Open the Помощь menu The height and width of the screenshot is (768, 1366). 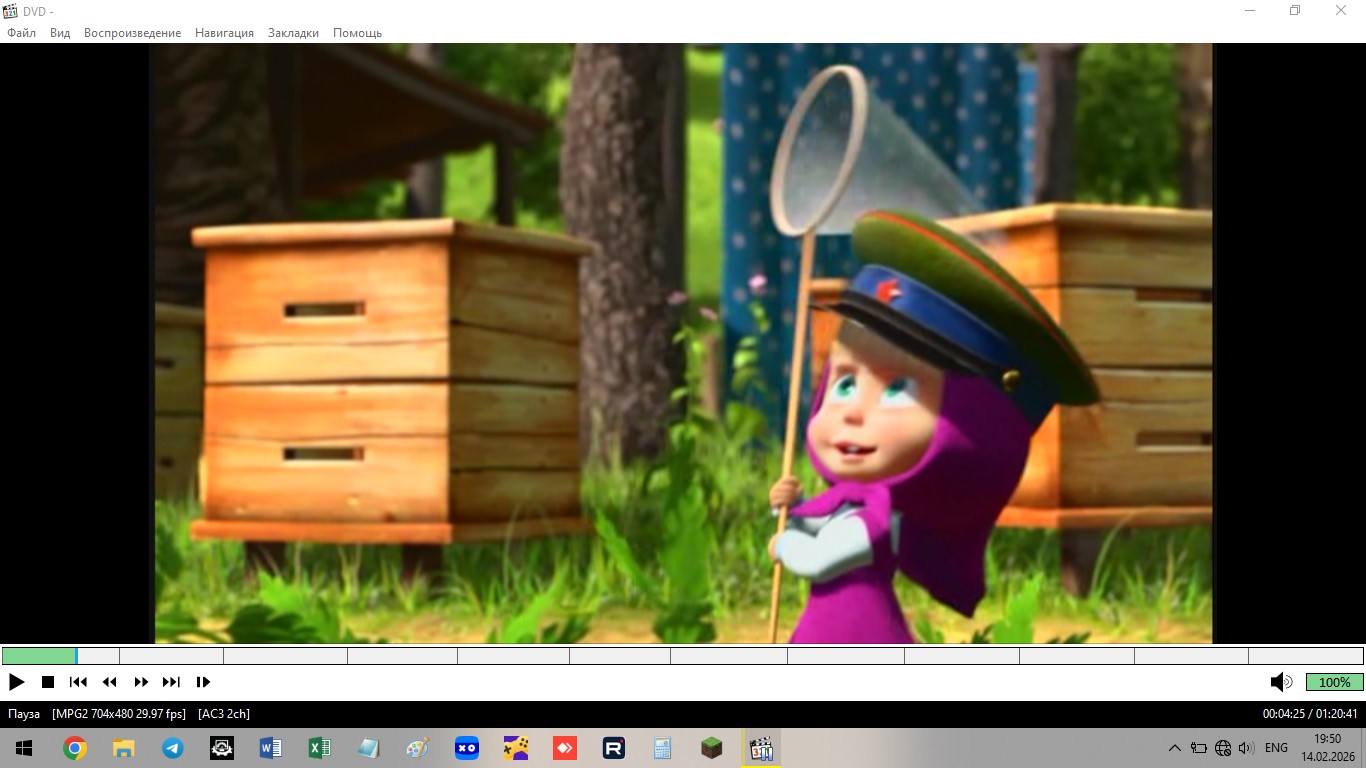[357, 33]
